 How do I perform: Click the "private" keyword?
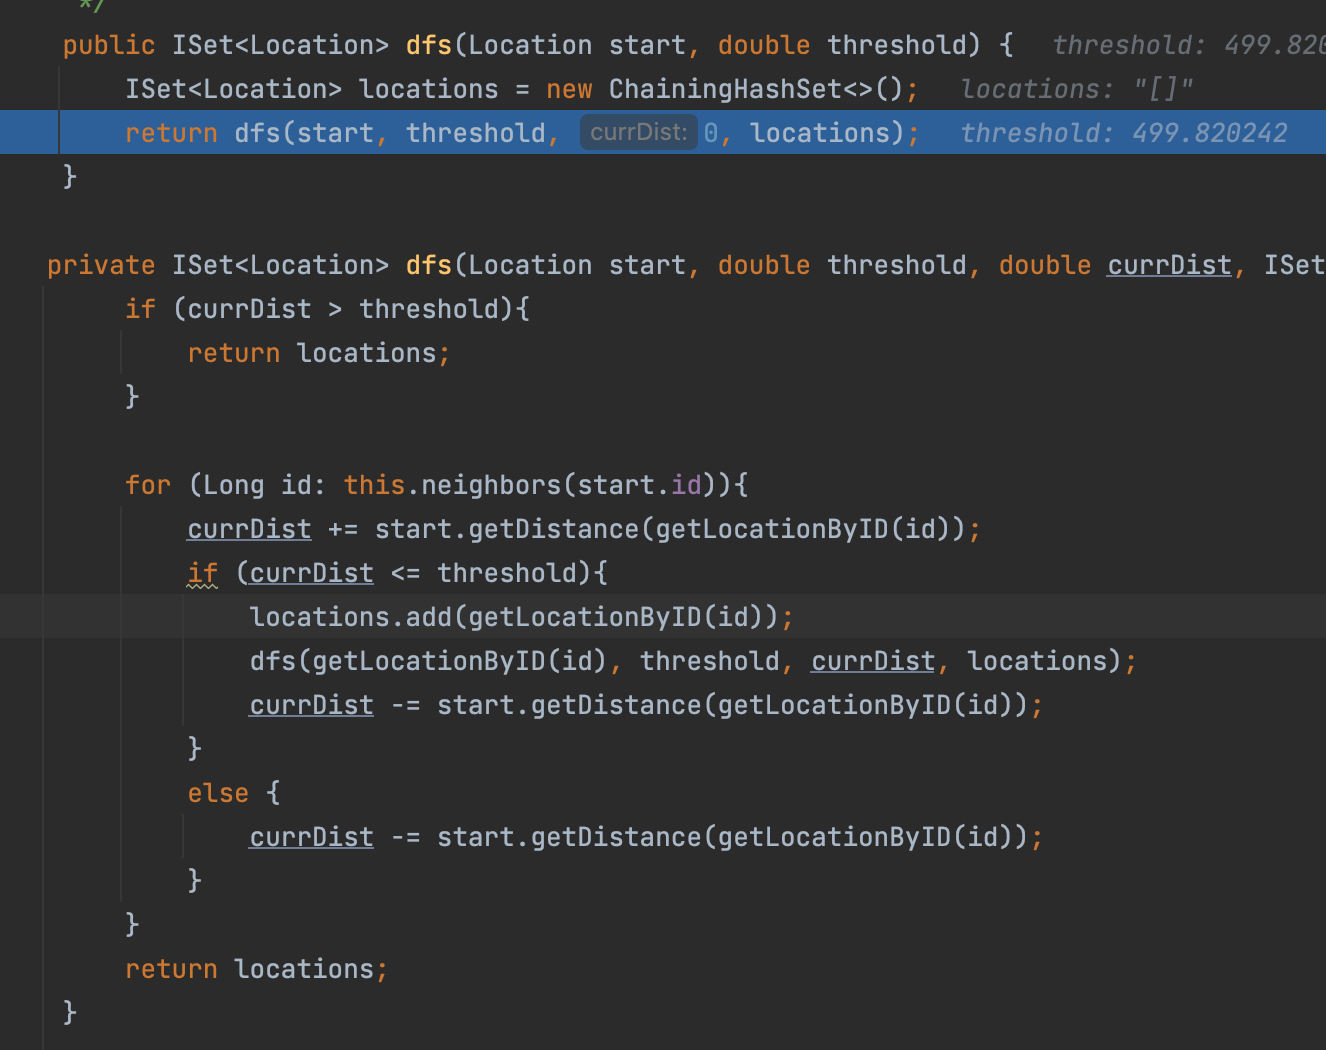pyautogui.click(x=101, y=265)
